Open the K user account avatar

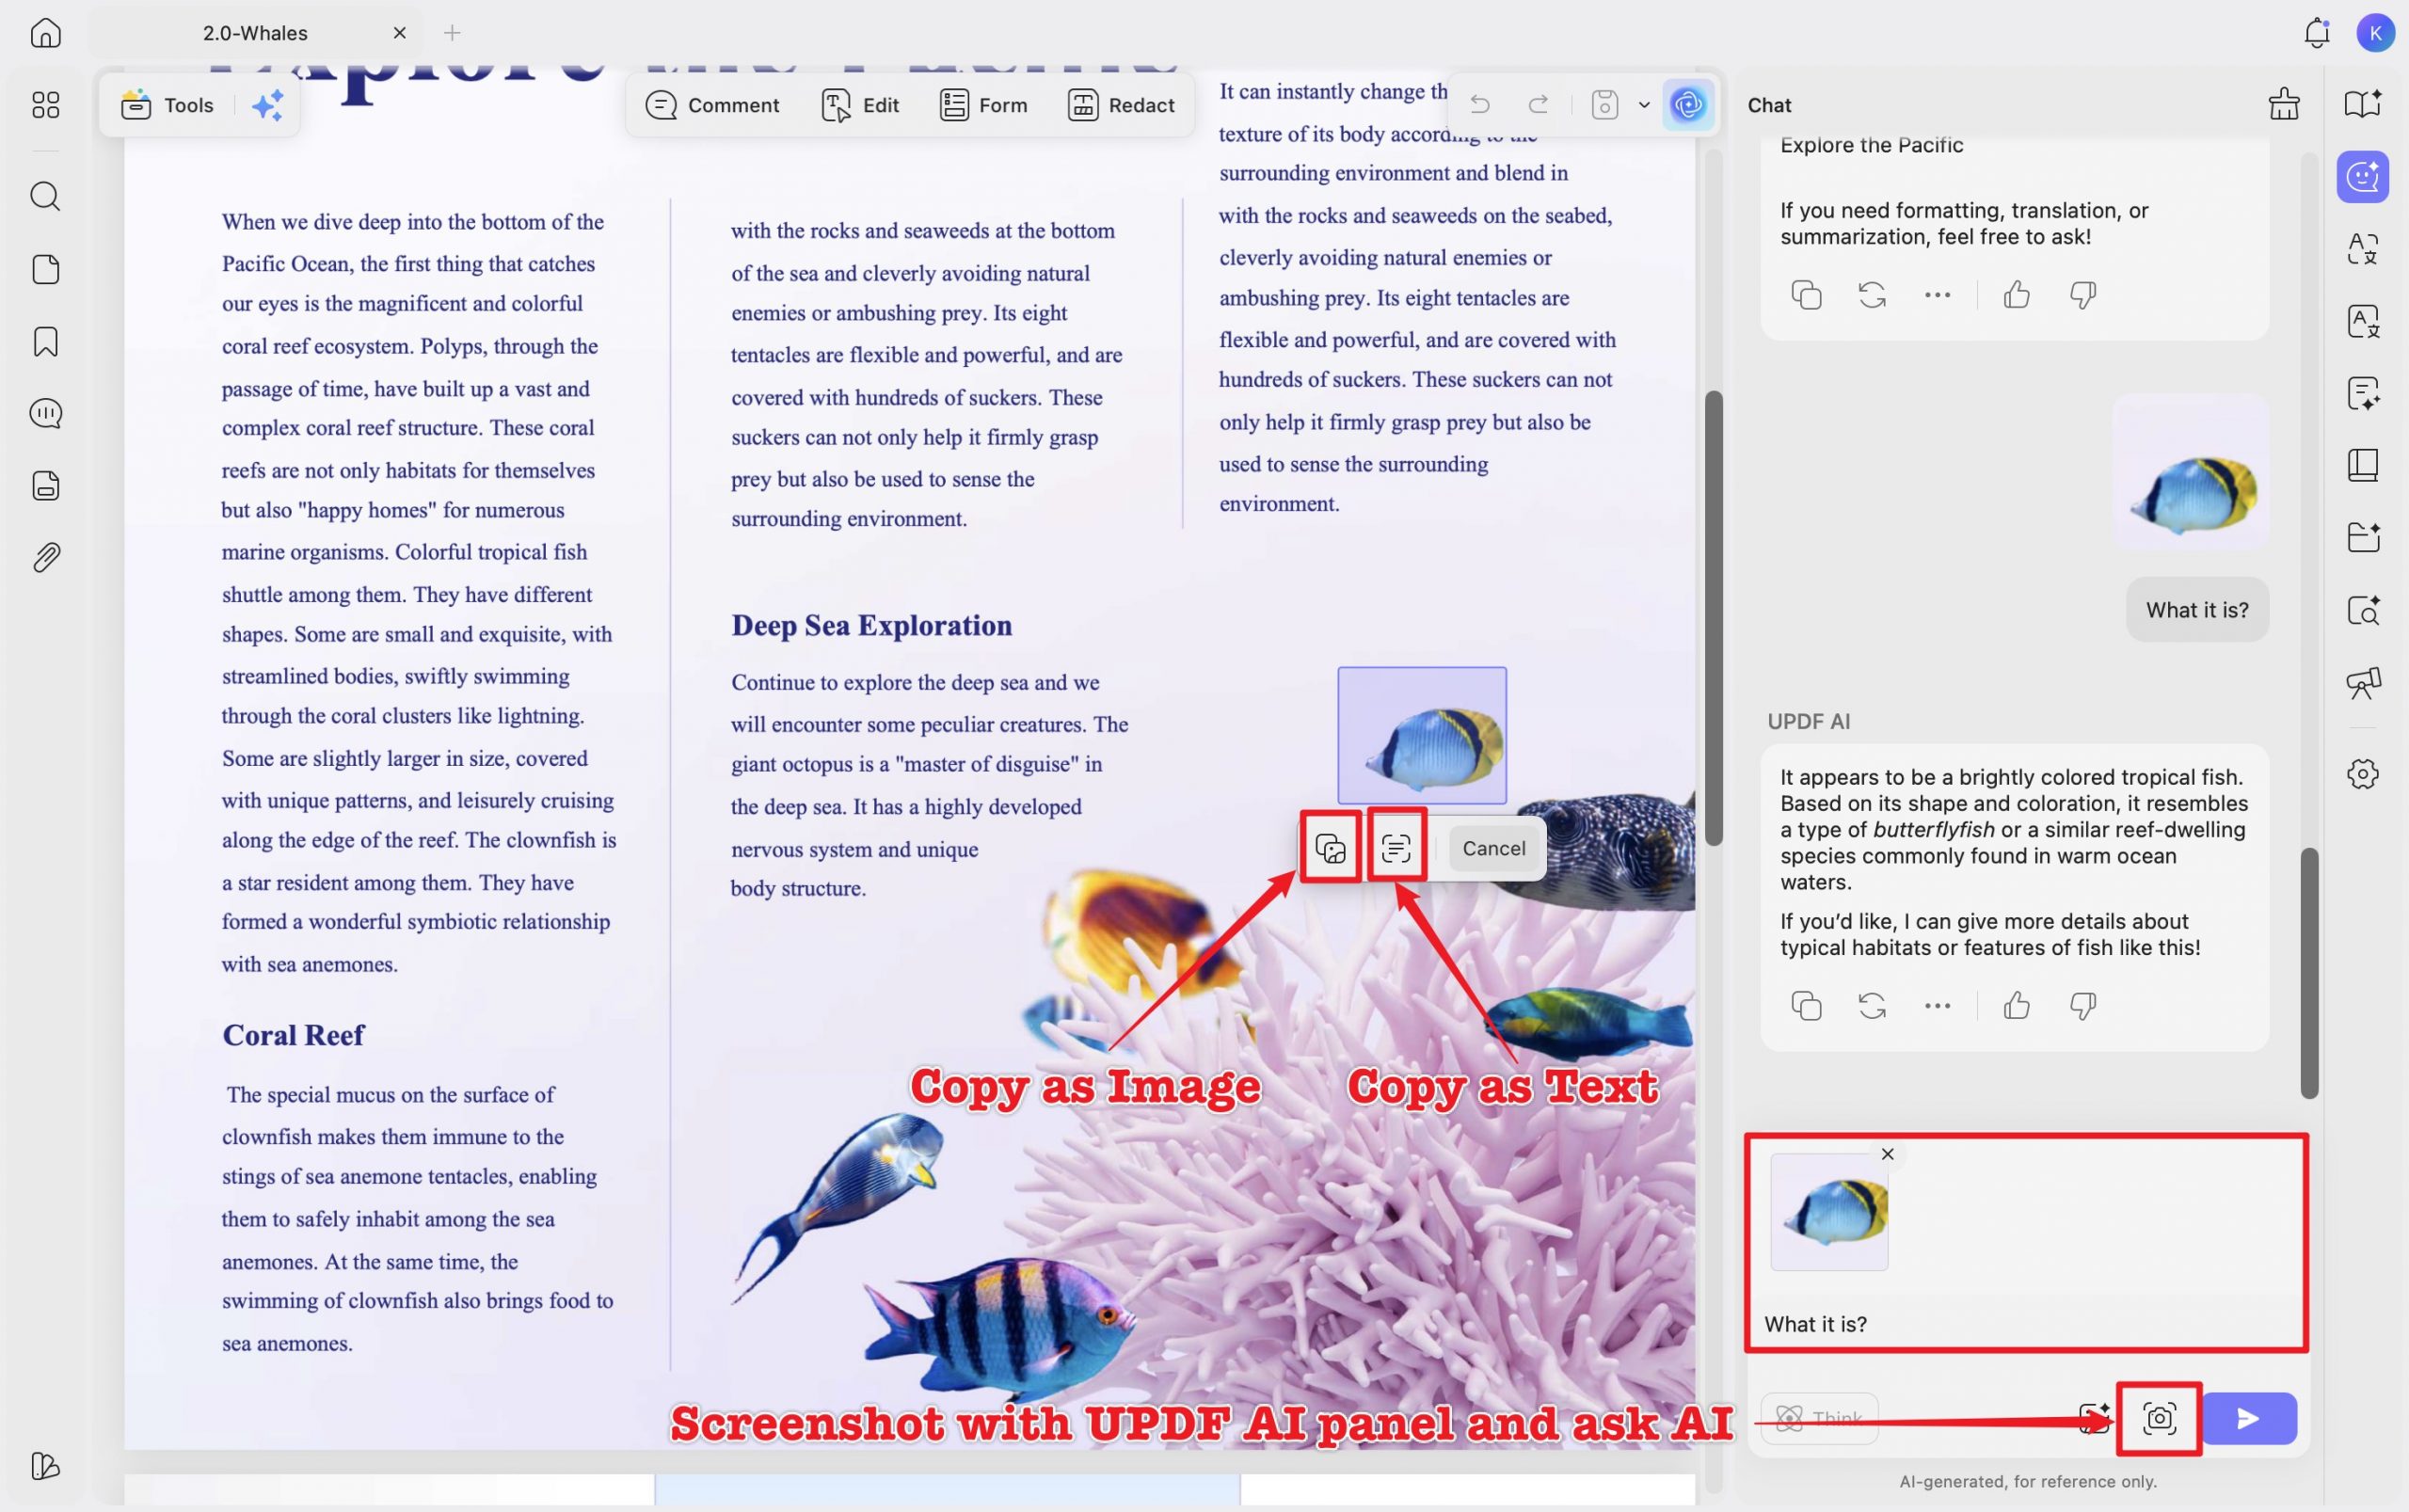pyautogui.click(x=2375, y=33)
